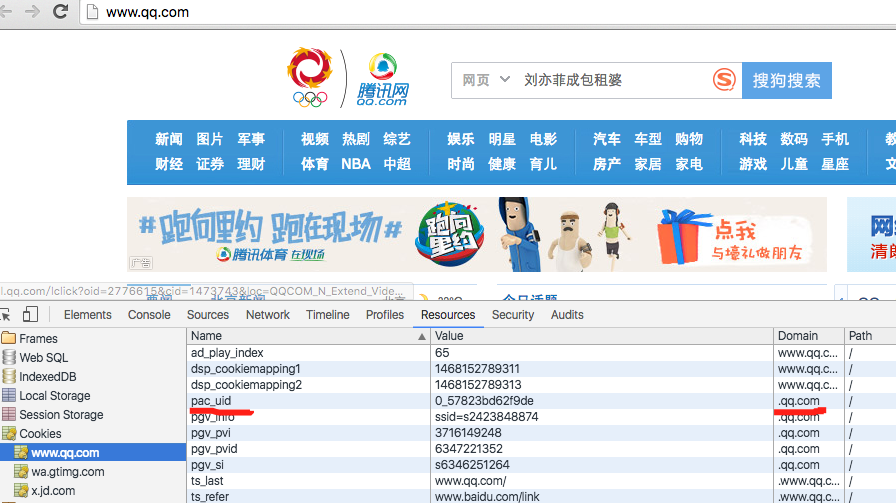Screen dimensions: 896x503
Task: Click the x.jd.com cookie icon
Action: coord(21,490)
